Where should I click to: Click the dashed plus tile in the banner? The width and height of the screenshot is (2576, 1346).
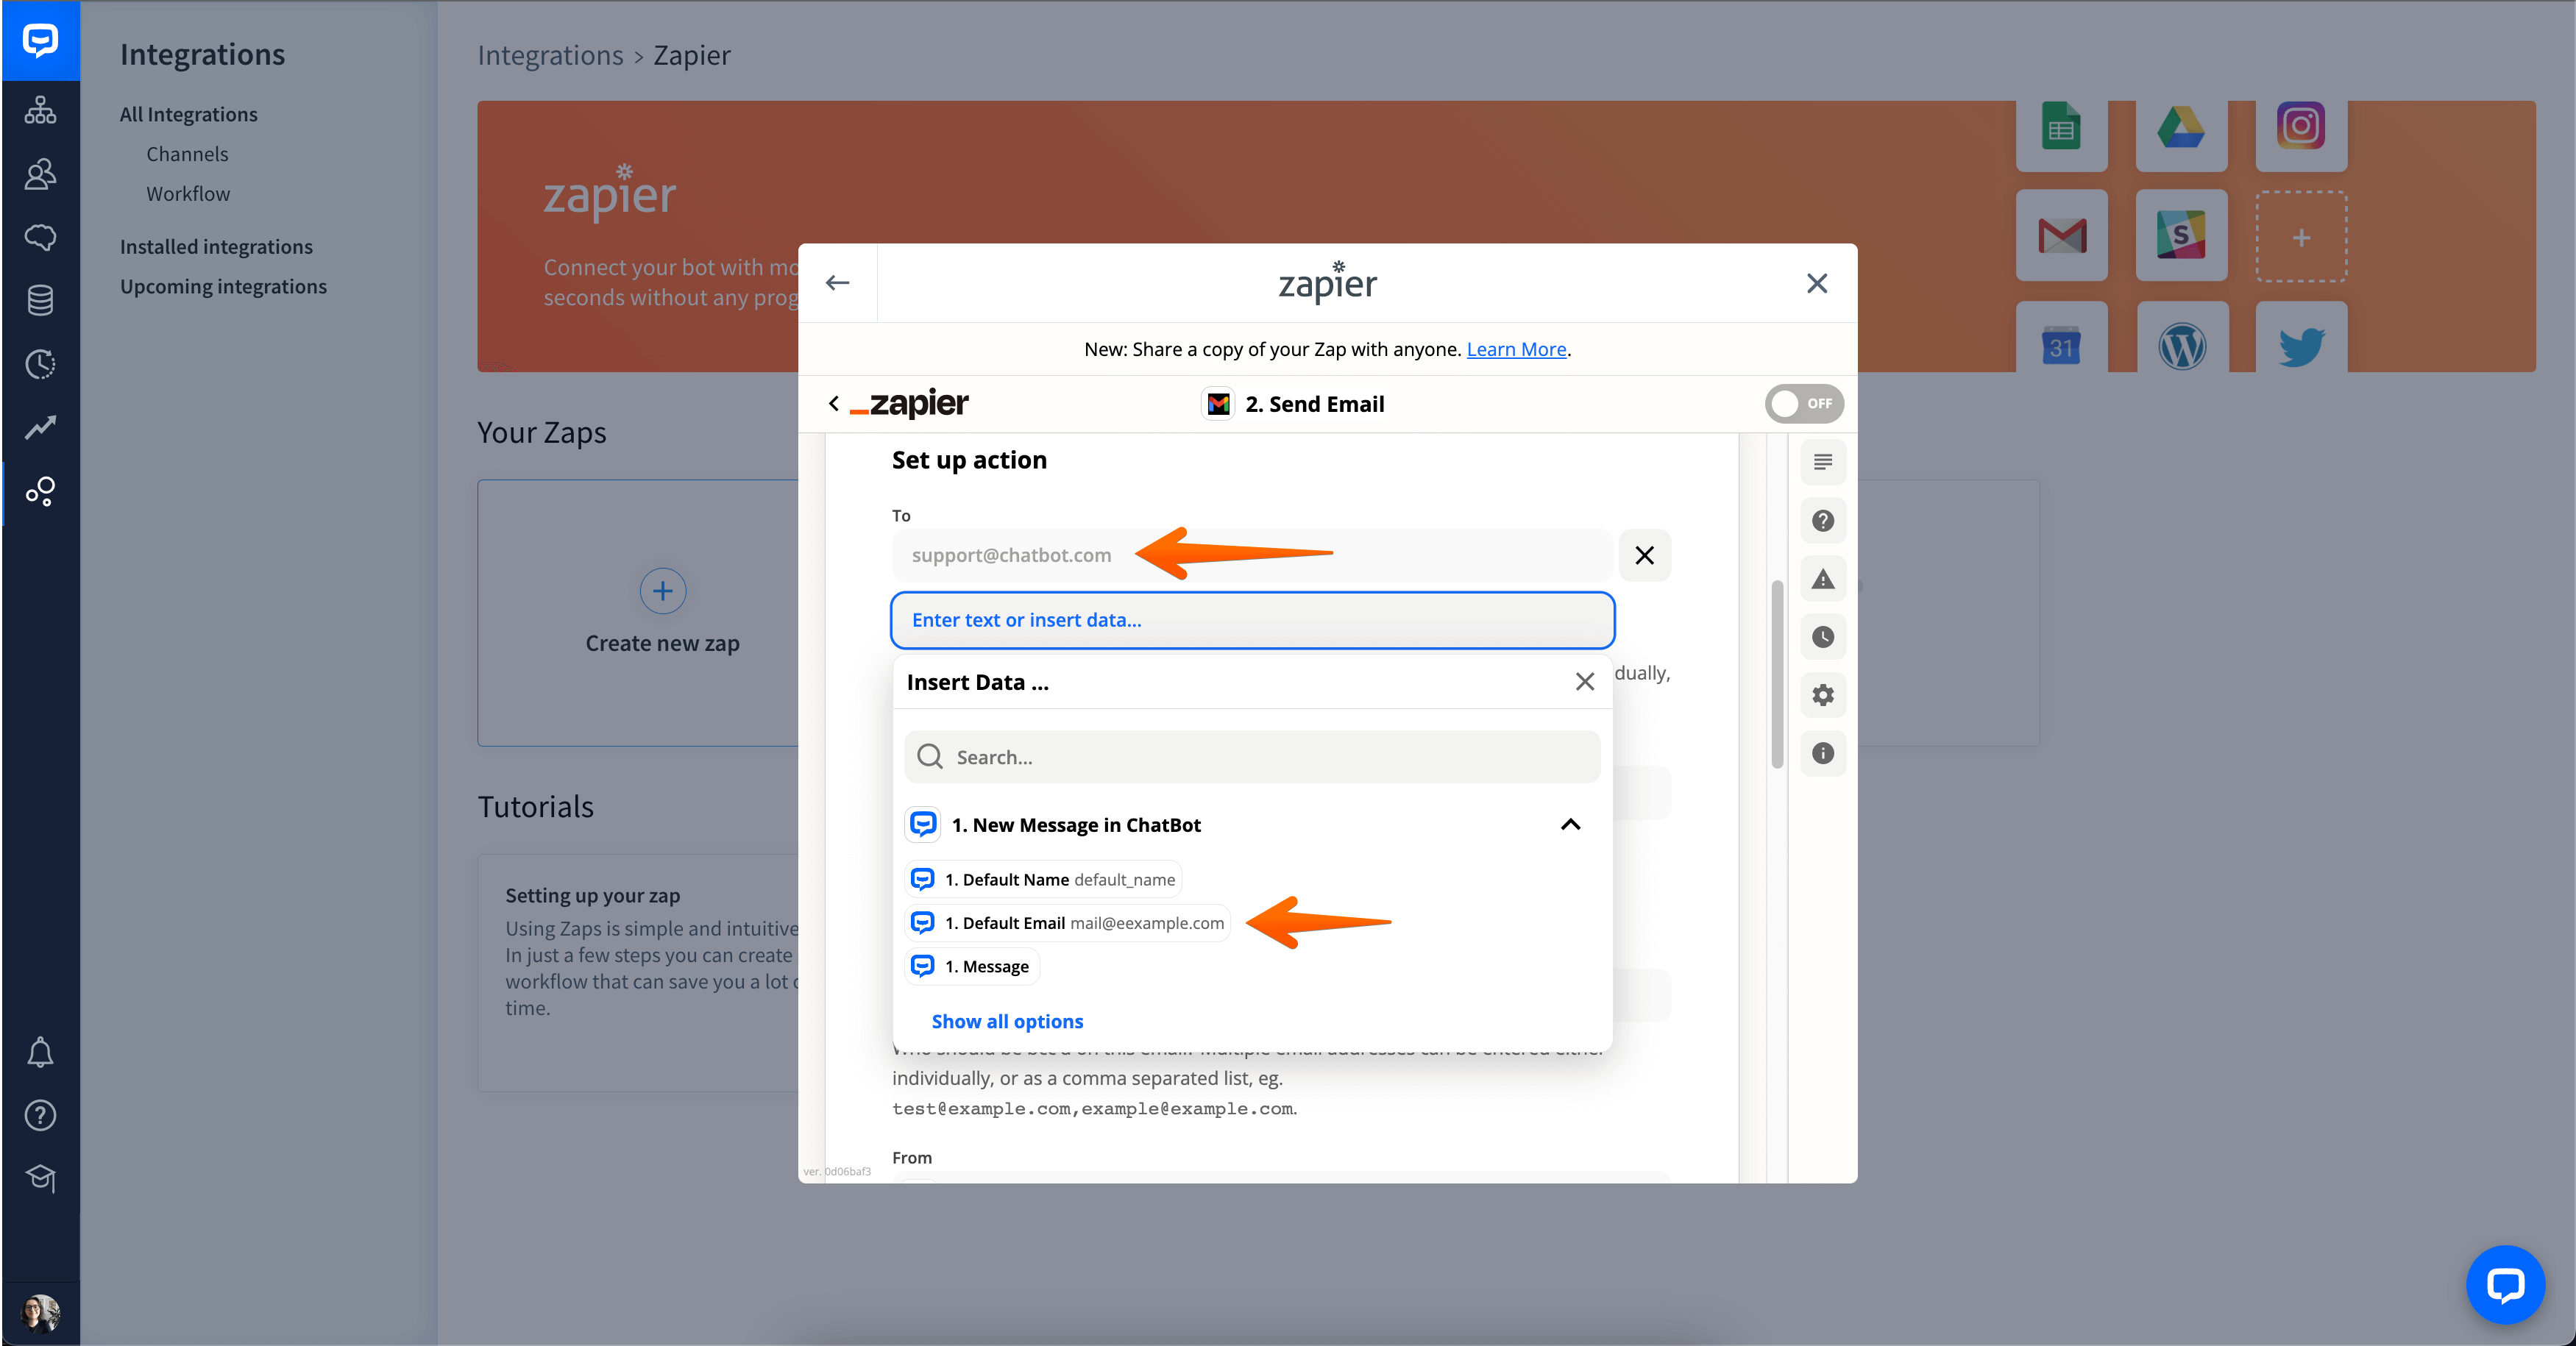(x=2301, y=237)
